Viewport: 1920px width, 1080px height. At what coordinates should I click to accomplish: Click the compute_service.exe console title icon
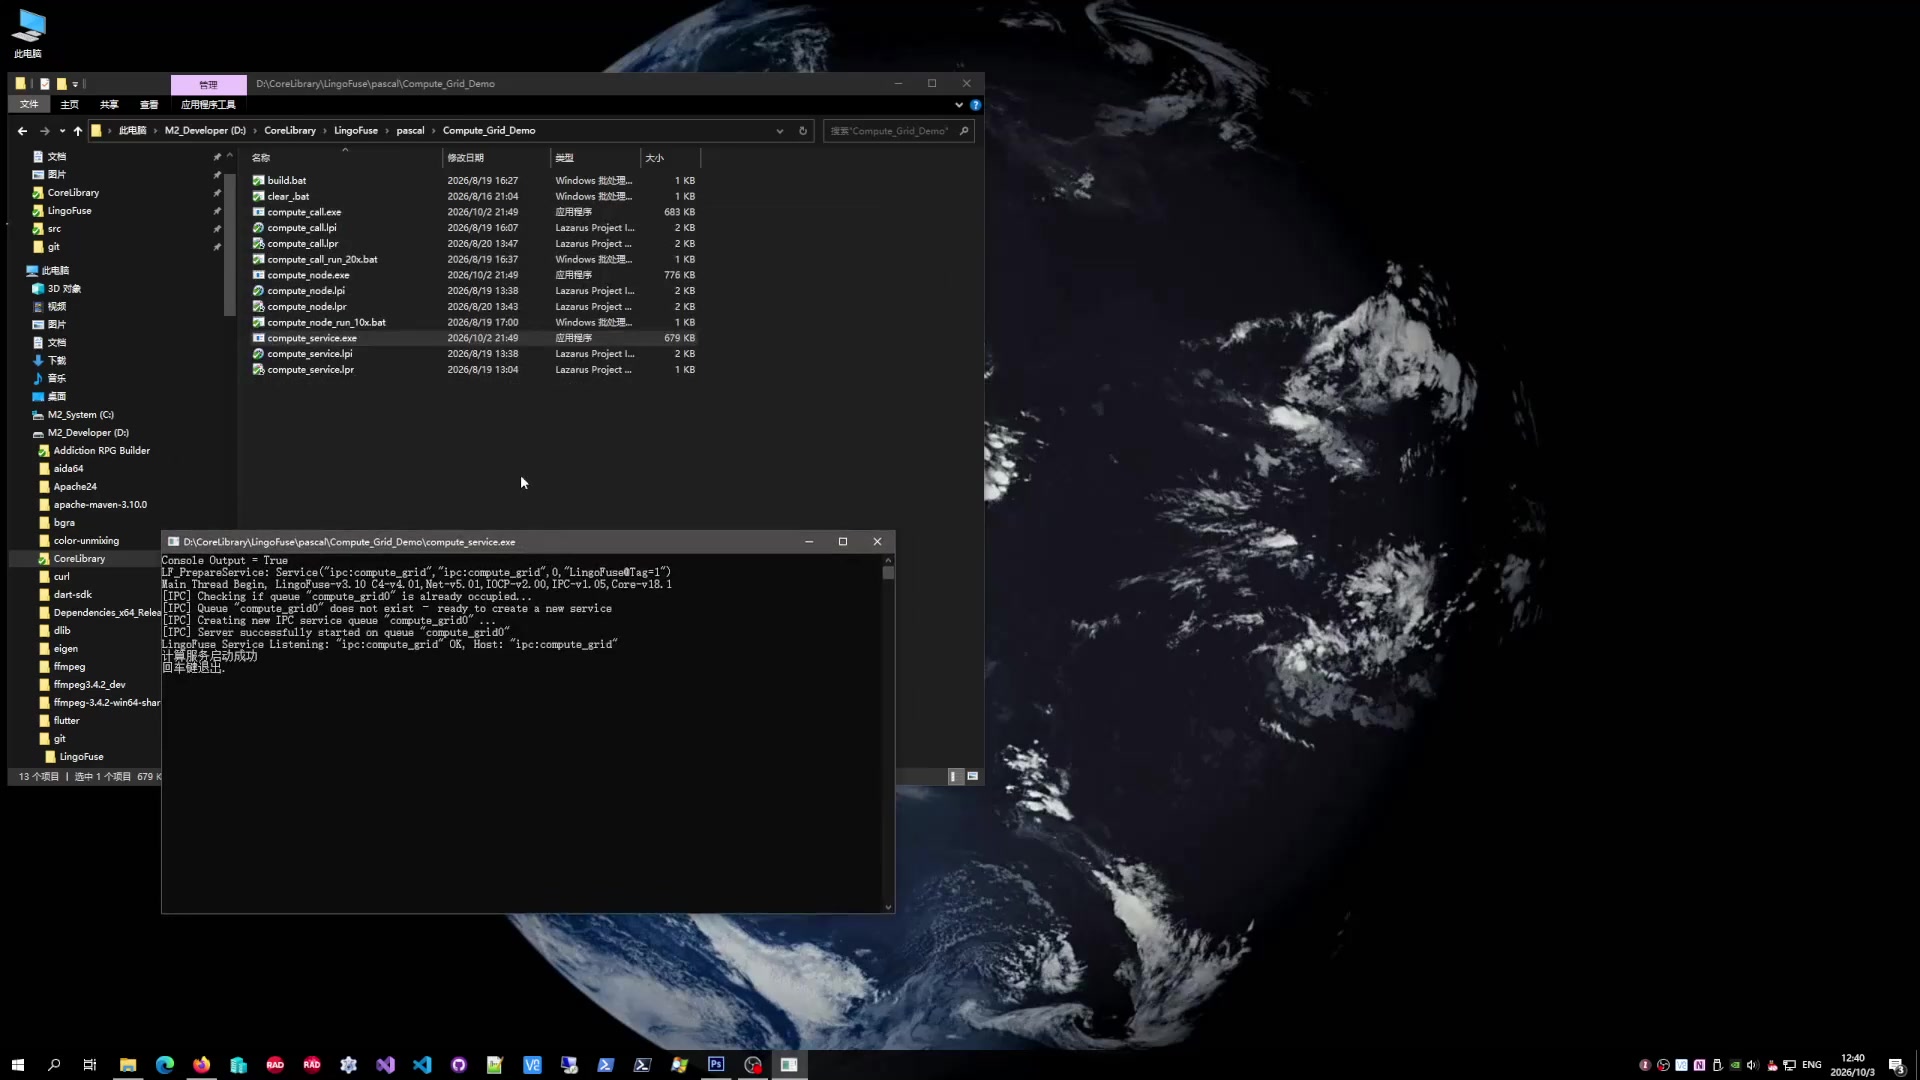(x=173, y=542)
